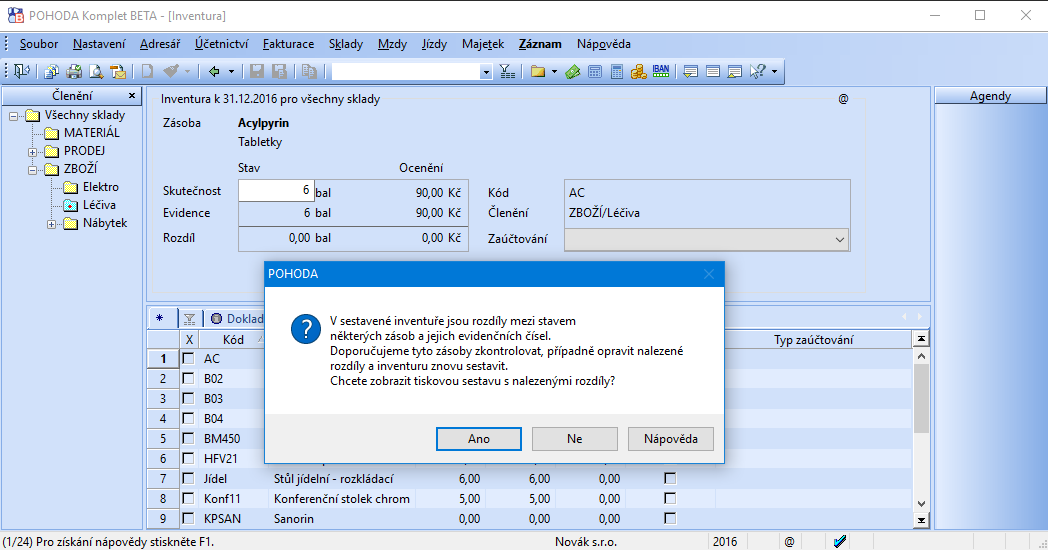Open the Zaúčtování dropdown
Screen dimensions: 1048x550
(839, 239)
